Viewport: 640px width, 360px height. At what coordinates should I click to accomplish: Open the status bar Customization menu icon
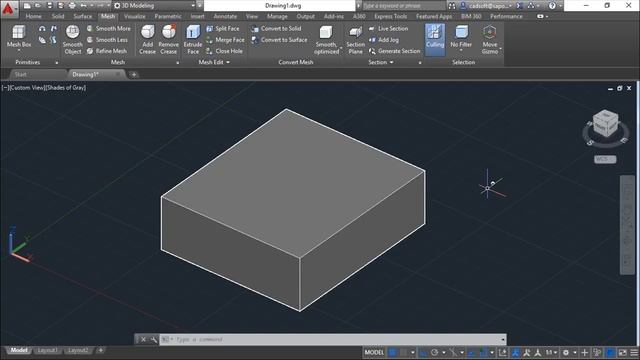click(x=634, y=352)
